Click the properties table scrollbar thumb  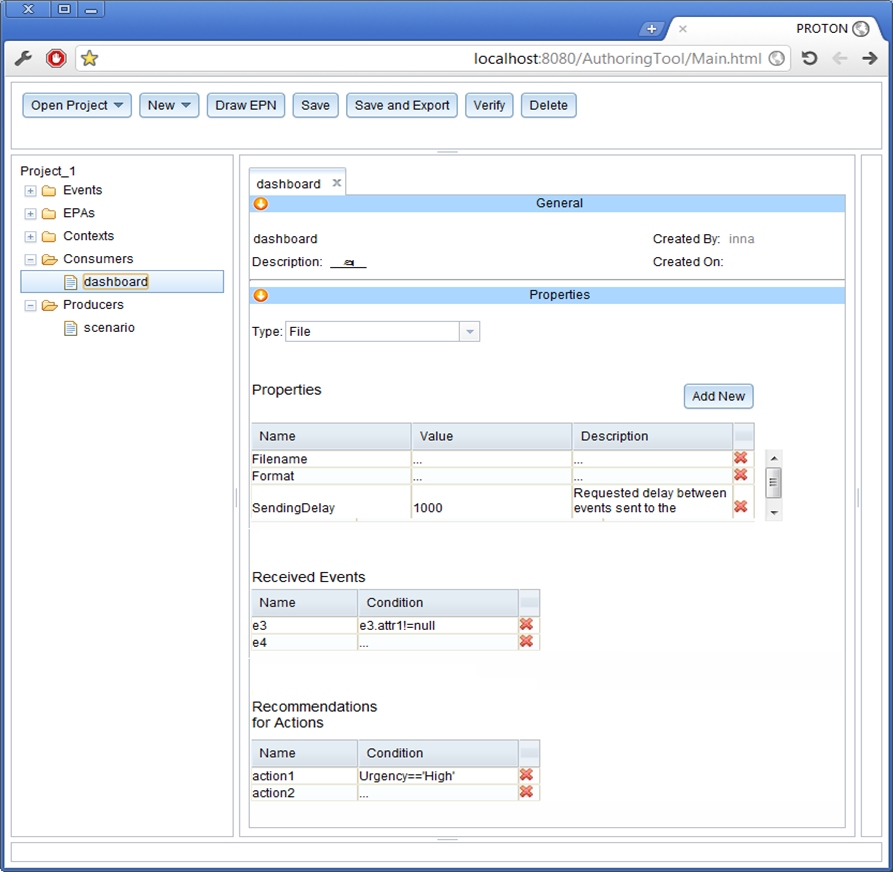[x=773, y=482]
